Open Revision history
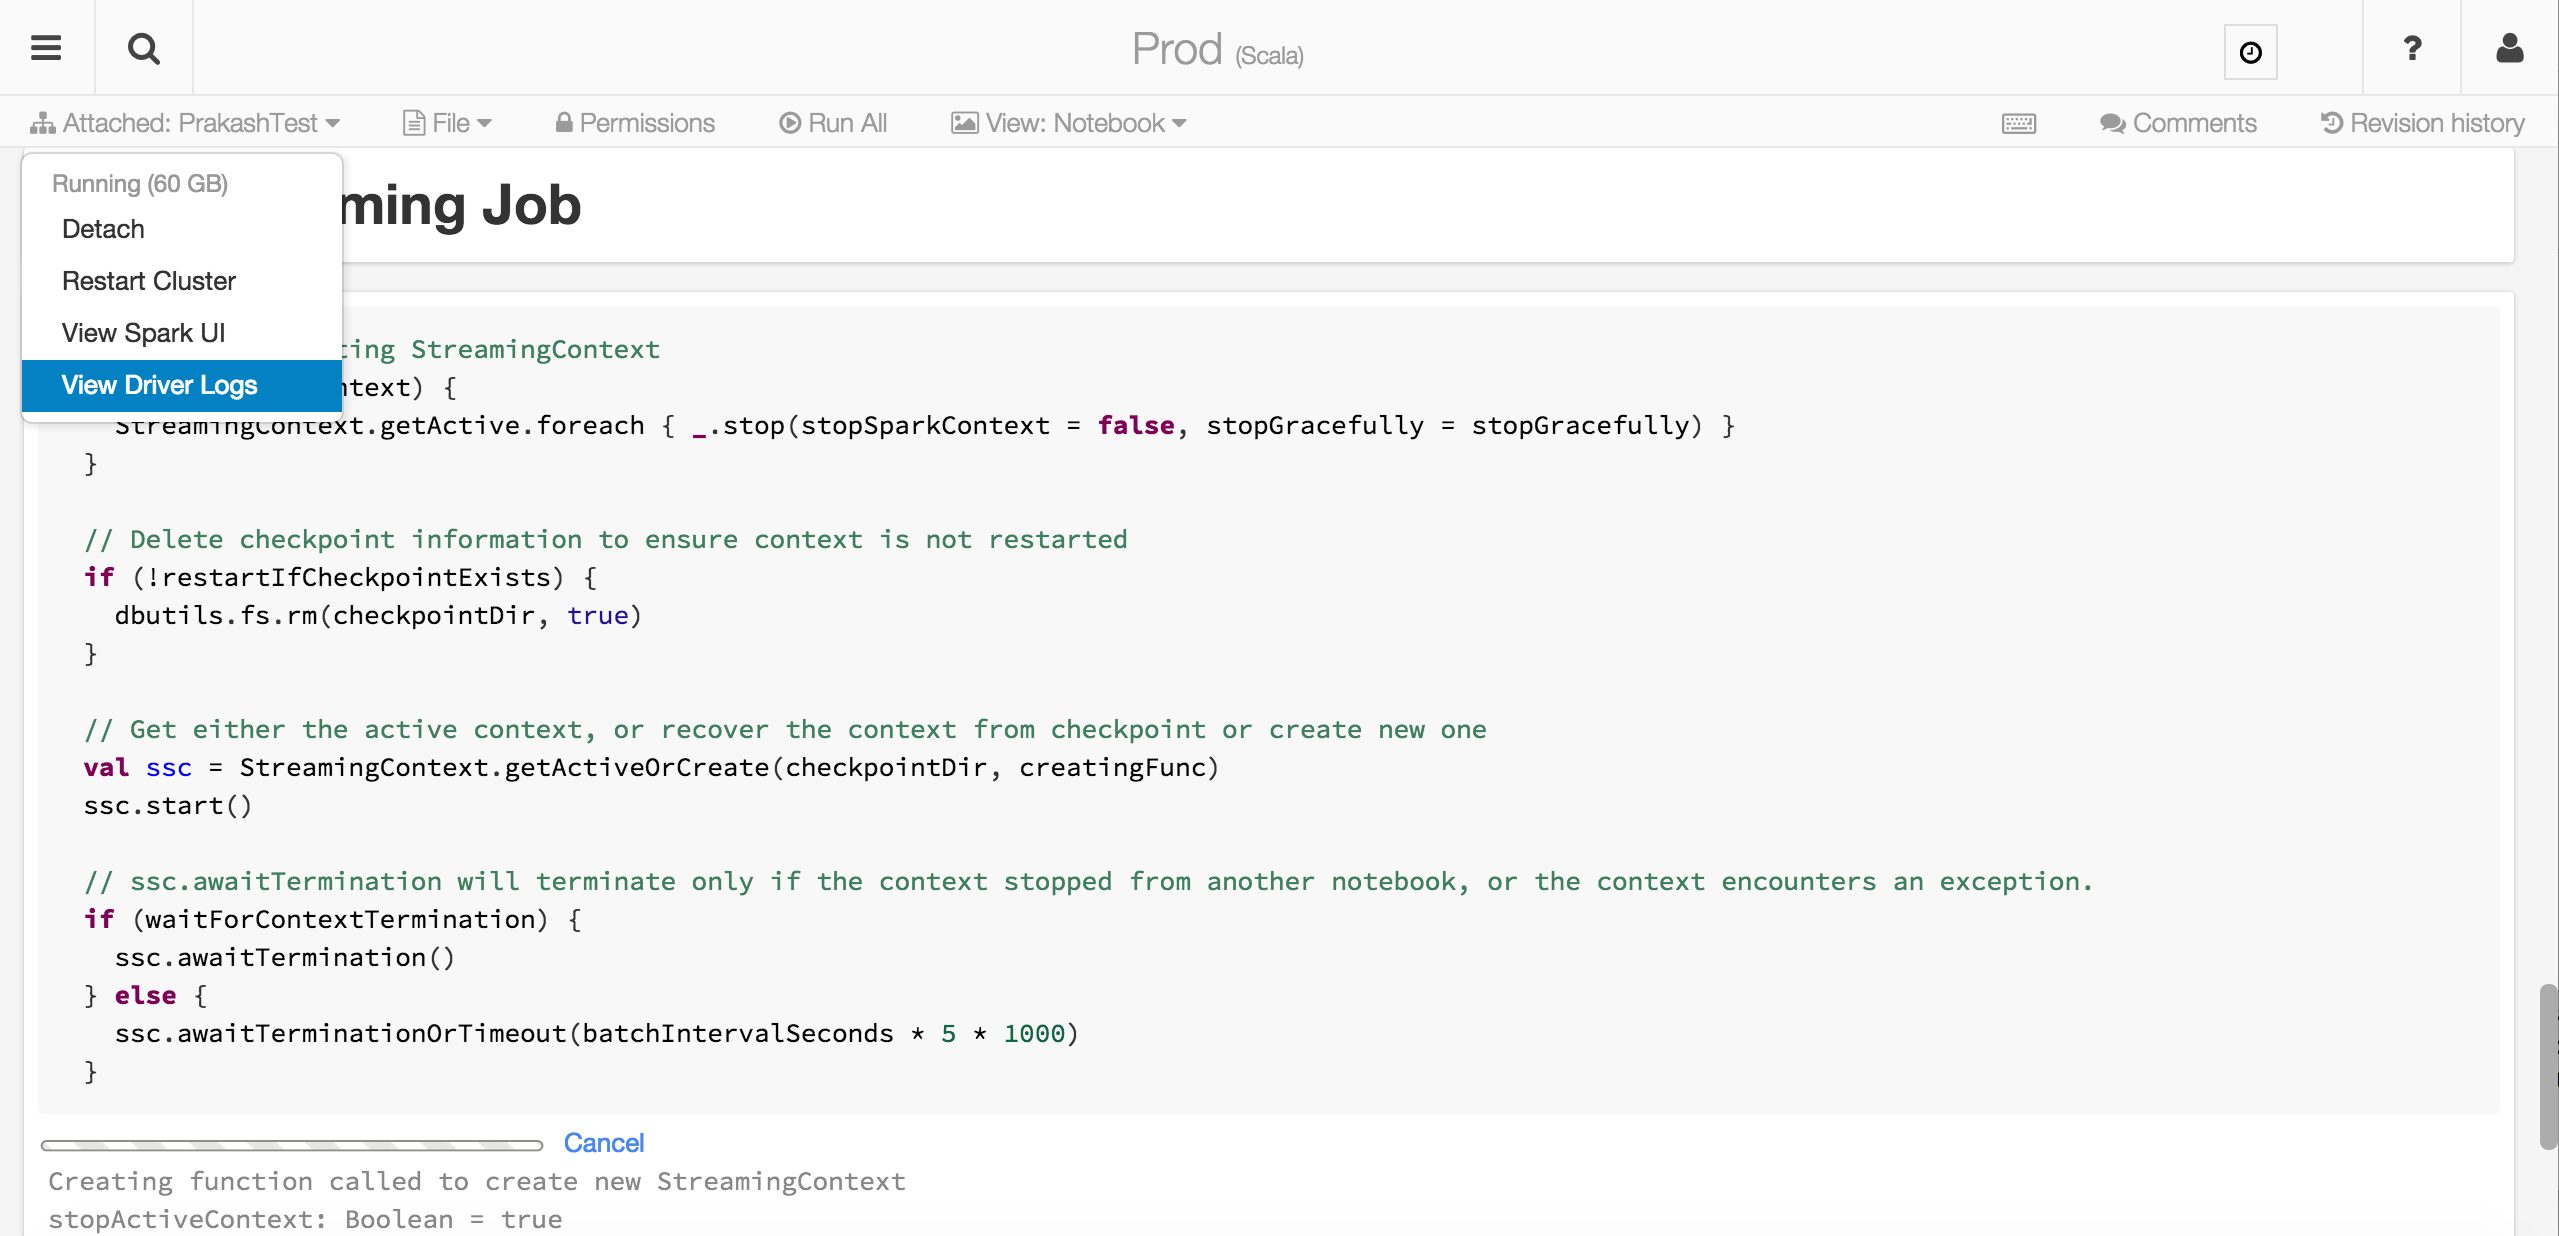This screenshot has height=1236, width=2559. [x=2422, y=123]
